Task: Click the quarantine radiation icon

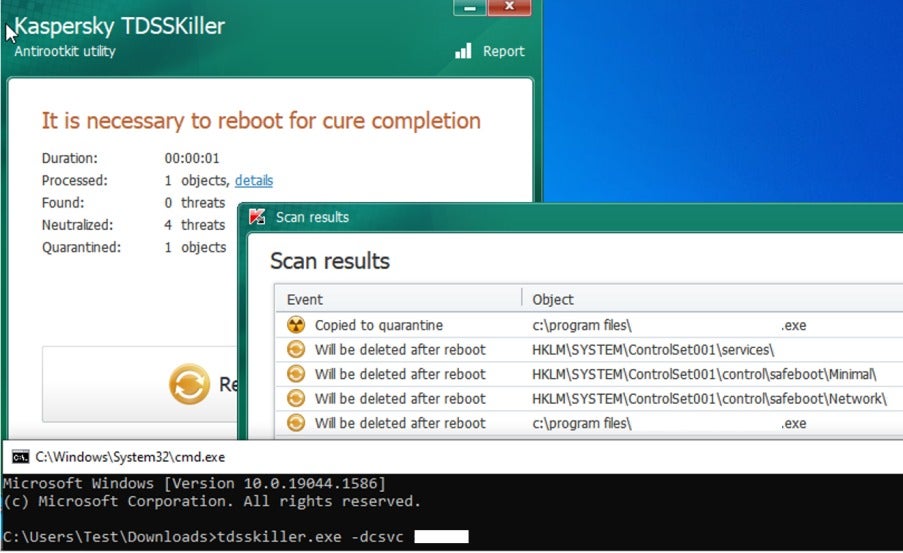Action: [x=296, y=325]
